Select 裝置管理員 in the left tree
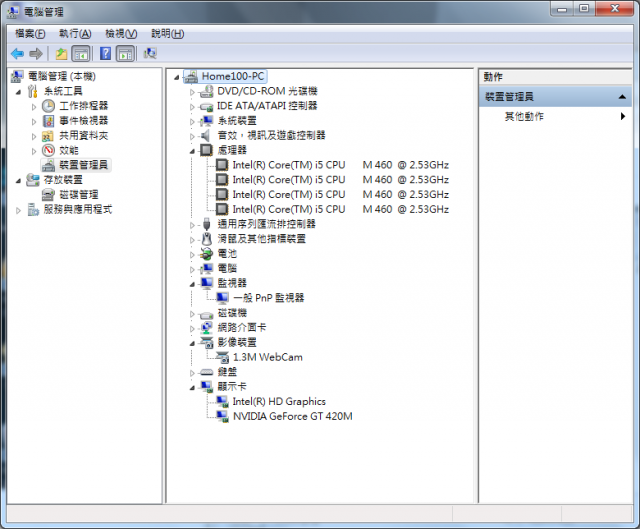Screen dimensions: 640x529 [83, 165]
